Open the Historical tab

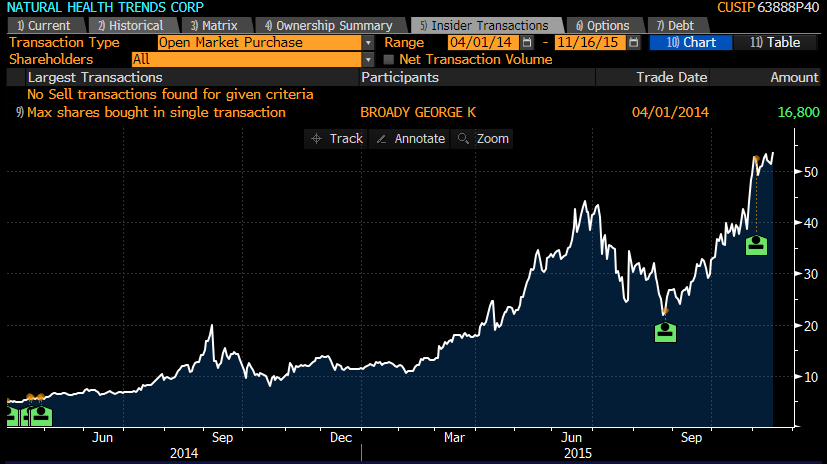[x=132, y=25]
